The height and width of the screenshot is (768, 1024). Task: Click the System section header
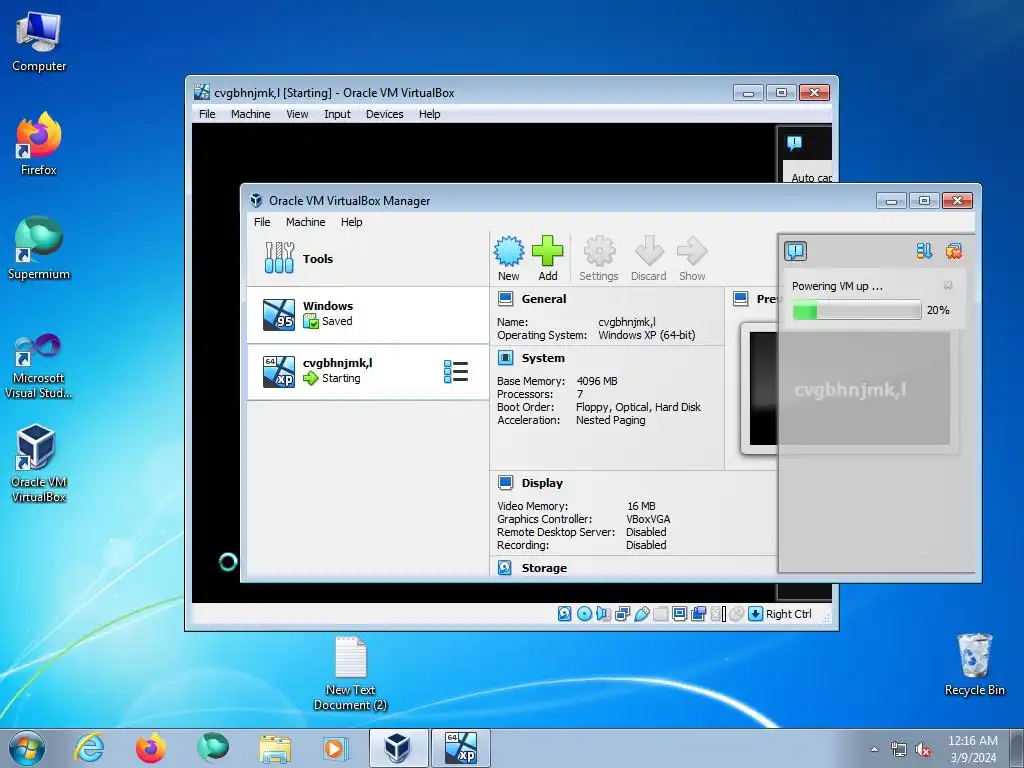tap(543, 358)
